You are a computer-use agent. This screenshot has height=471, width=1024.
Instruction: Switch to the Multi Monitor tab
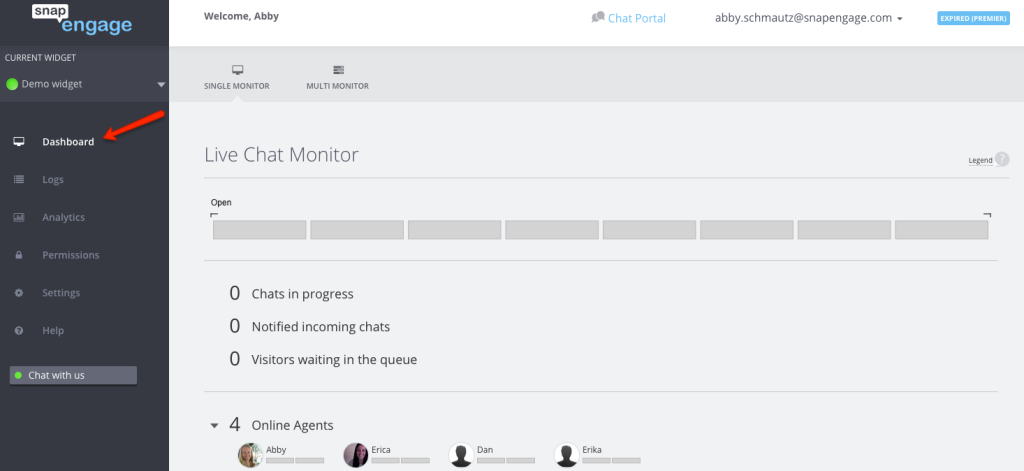pyautogui.click(x=338, y=78)
